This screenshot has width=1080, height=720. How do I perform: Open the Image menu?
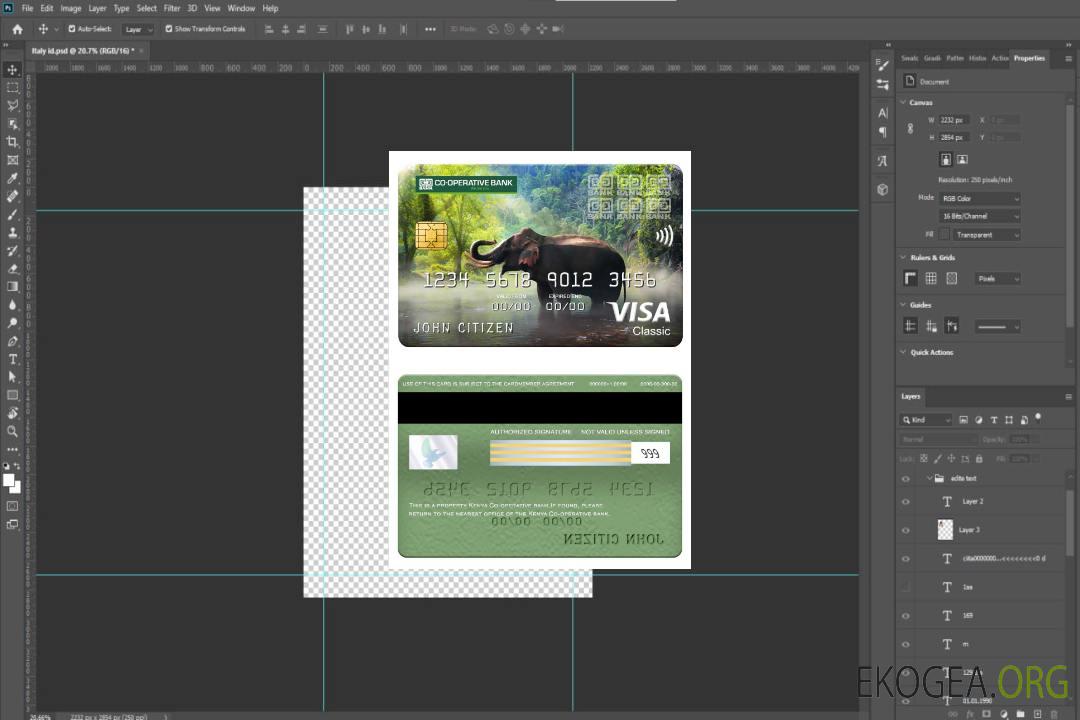(x=70, y=8)
